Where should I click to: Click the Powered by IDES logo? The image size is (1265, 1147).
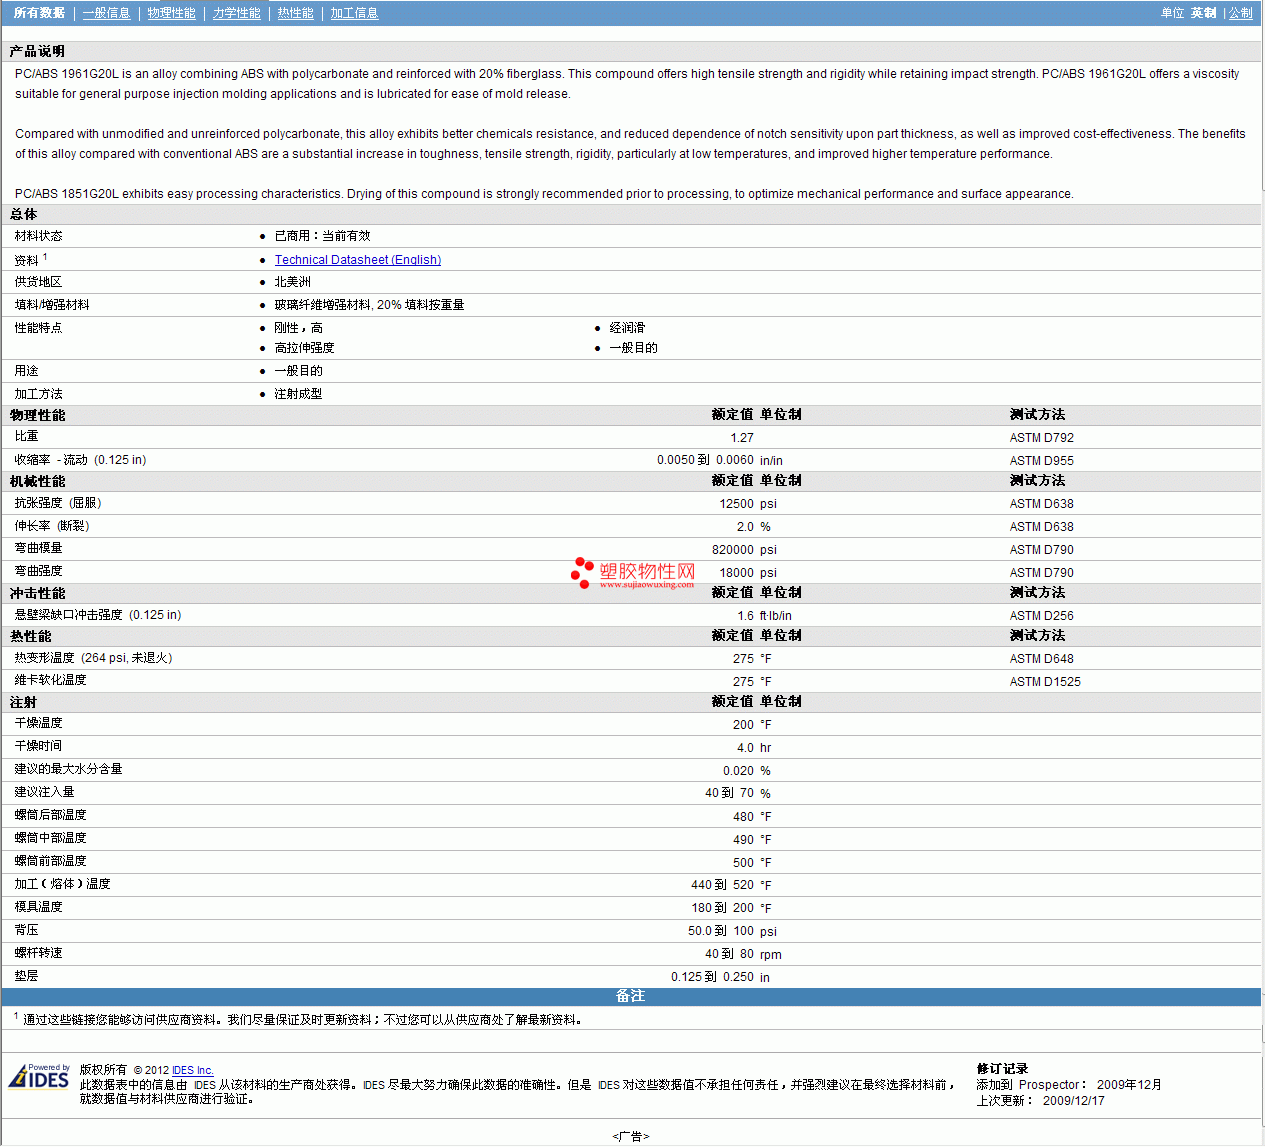point(39,1076)
